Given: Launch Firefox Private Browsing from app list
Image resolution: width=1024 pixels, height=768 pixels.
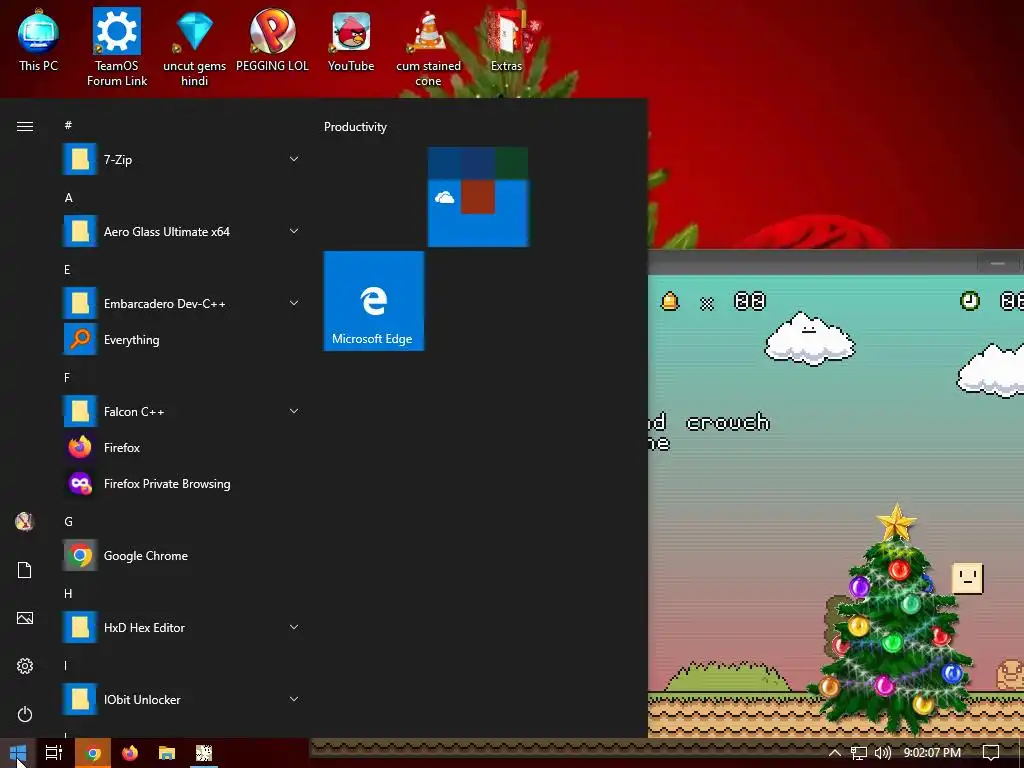Looking at the screenshot, I should [183, 483].
